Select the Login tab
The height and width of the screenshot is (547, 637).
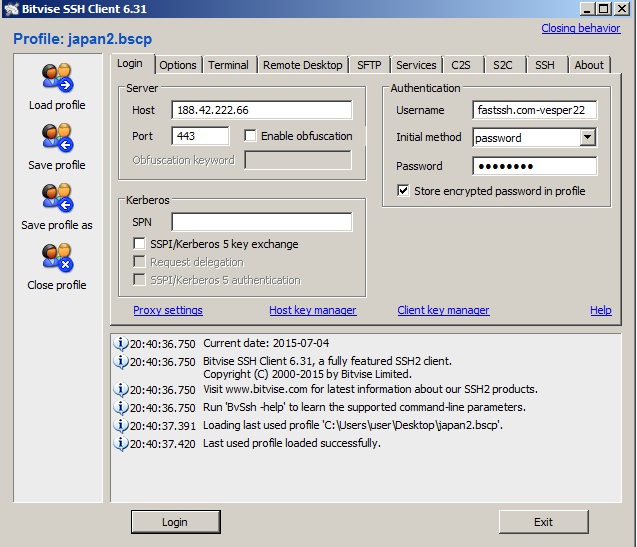point(130,63)
